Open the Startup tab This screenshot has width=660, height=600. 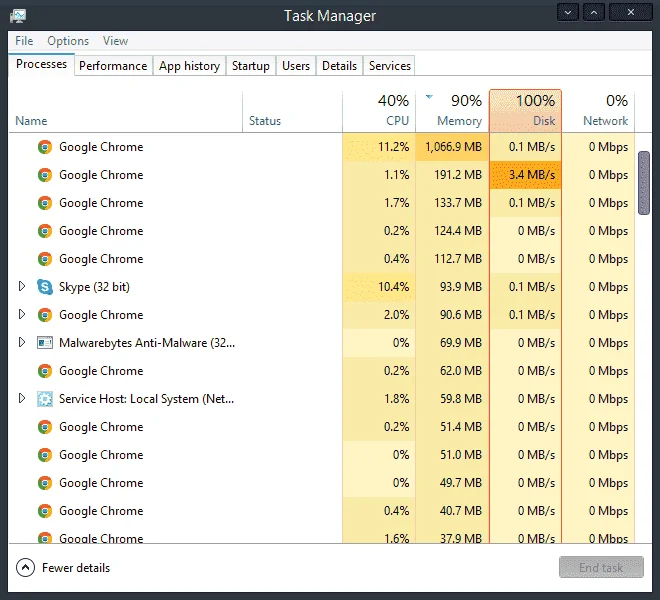pyautogui.click(x=251, y=66)
